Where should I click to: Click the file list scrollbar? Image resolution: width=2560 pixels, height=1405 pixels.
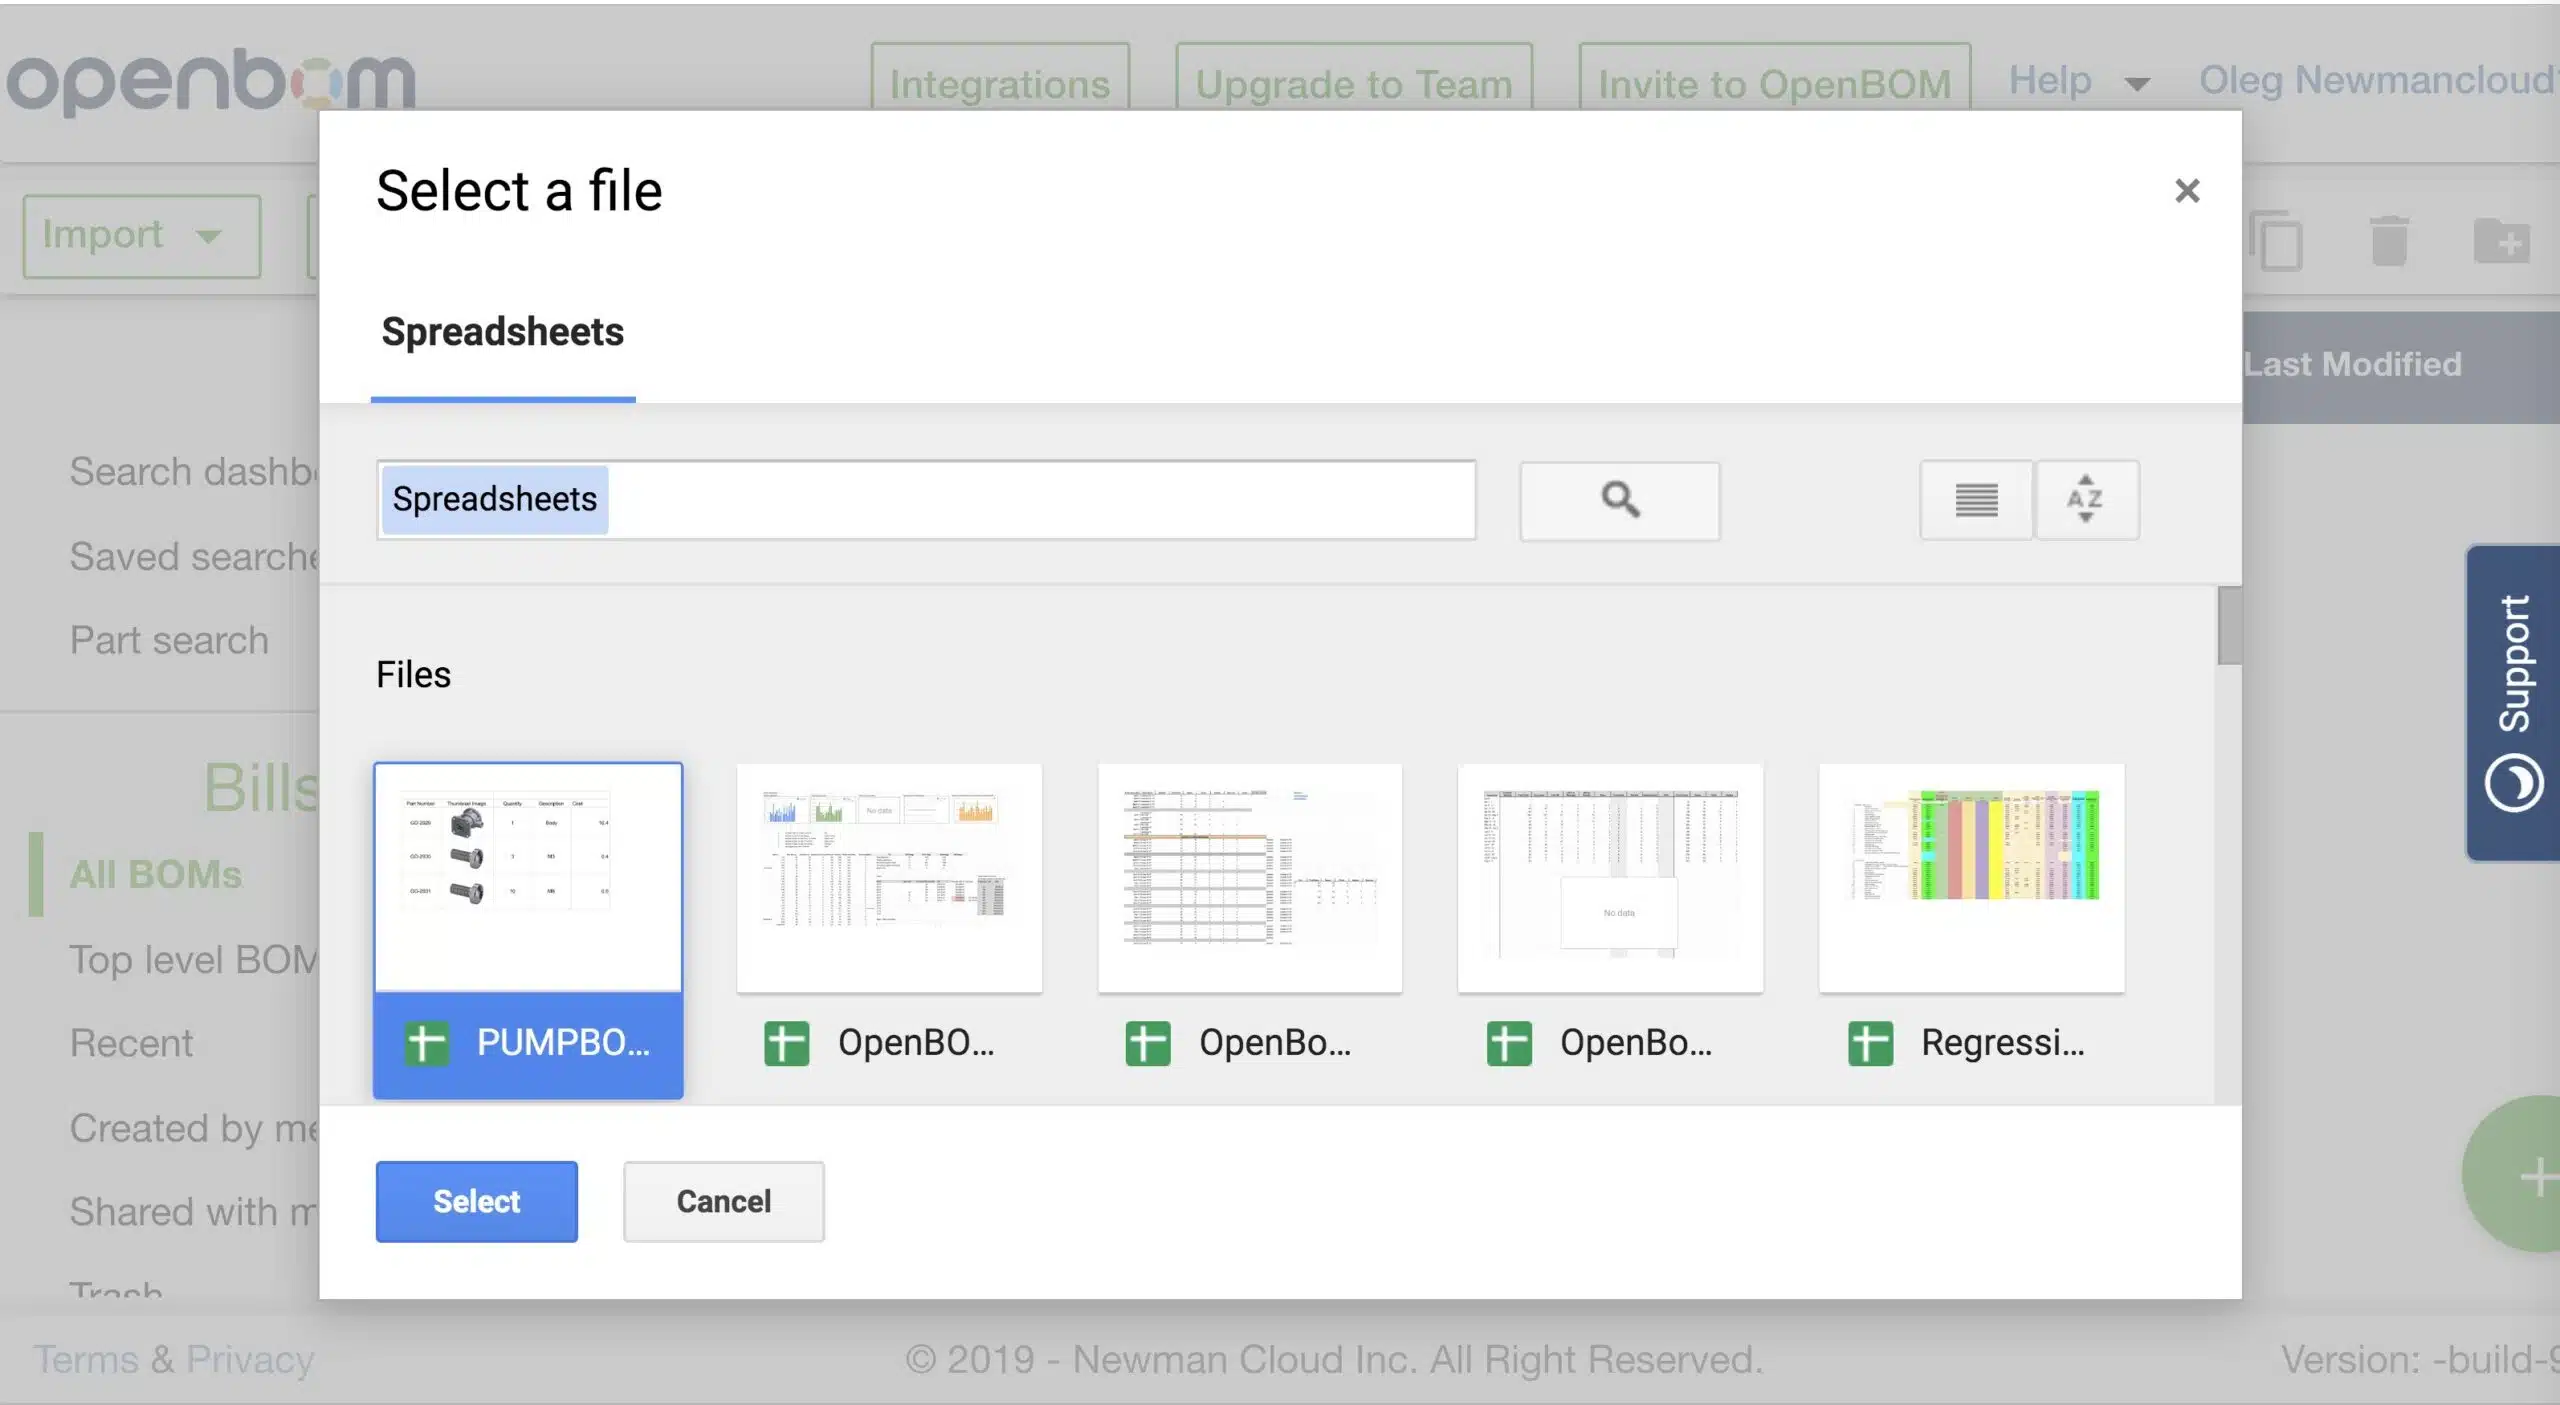coord(2229,626)
